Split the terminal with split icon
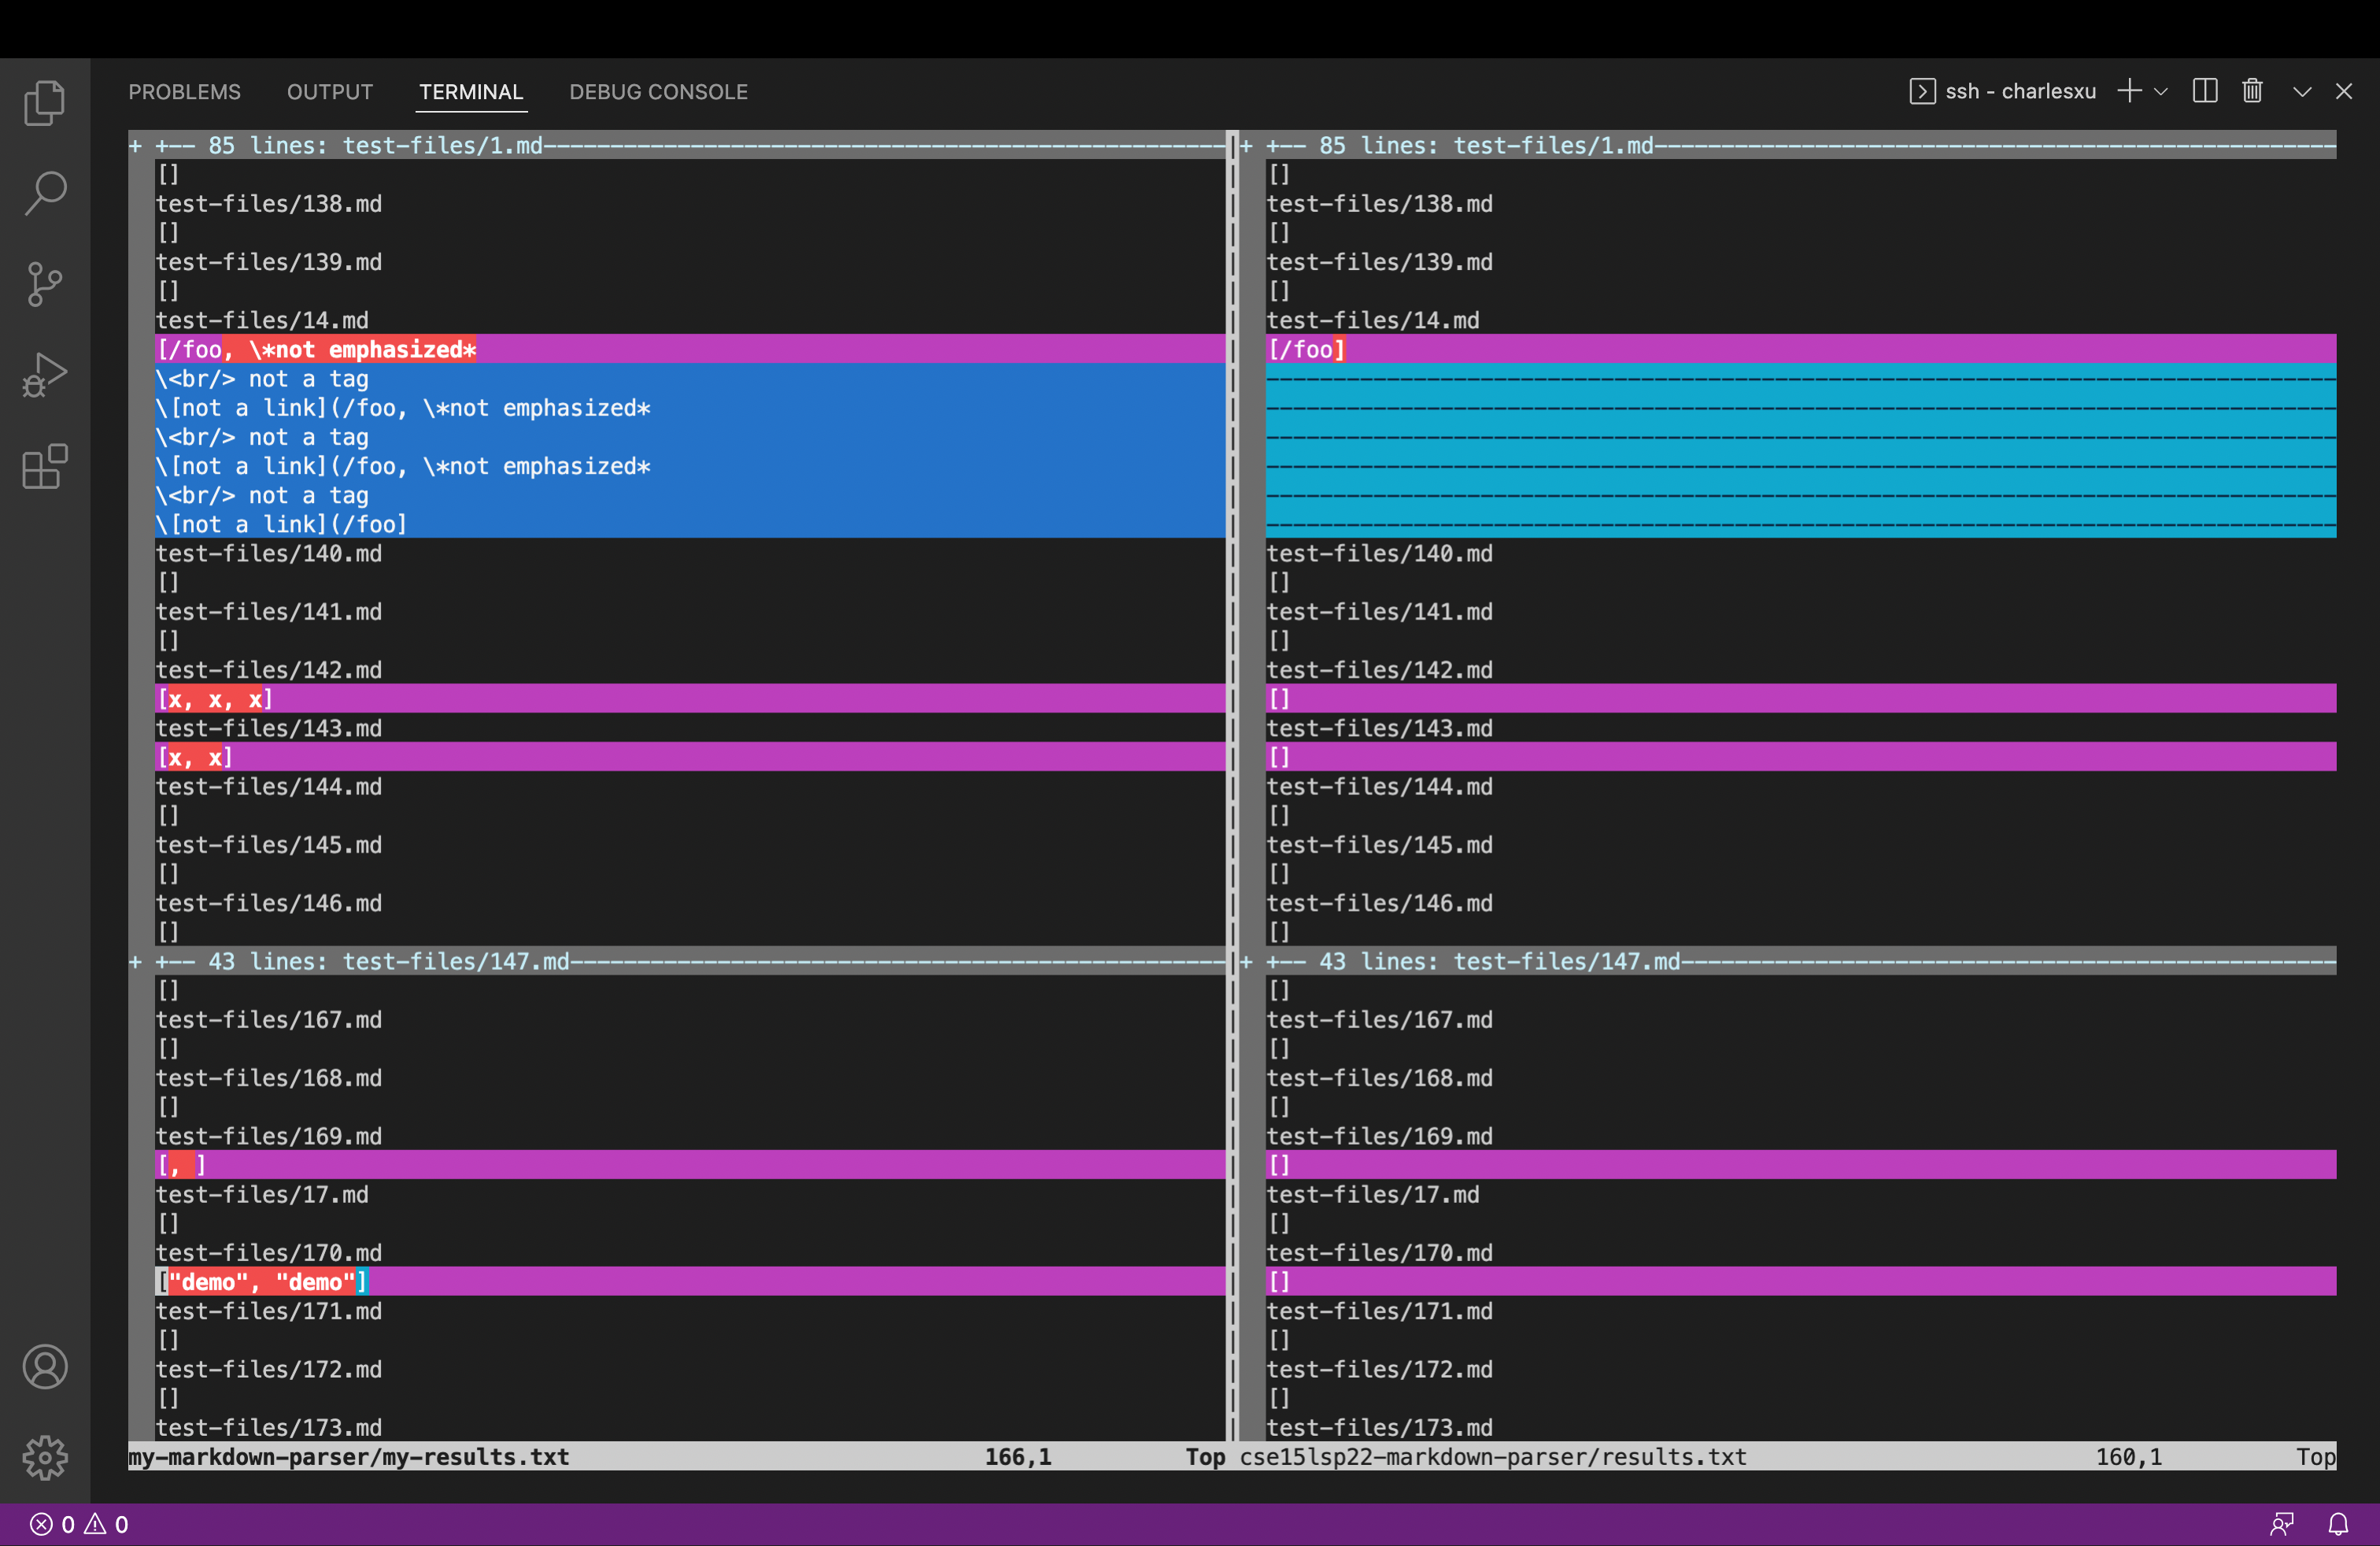The image size is (2380, 1546). click(2205, 91)
